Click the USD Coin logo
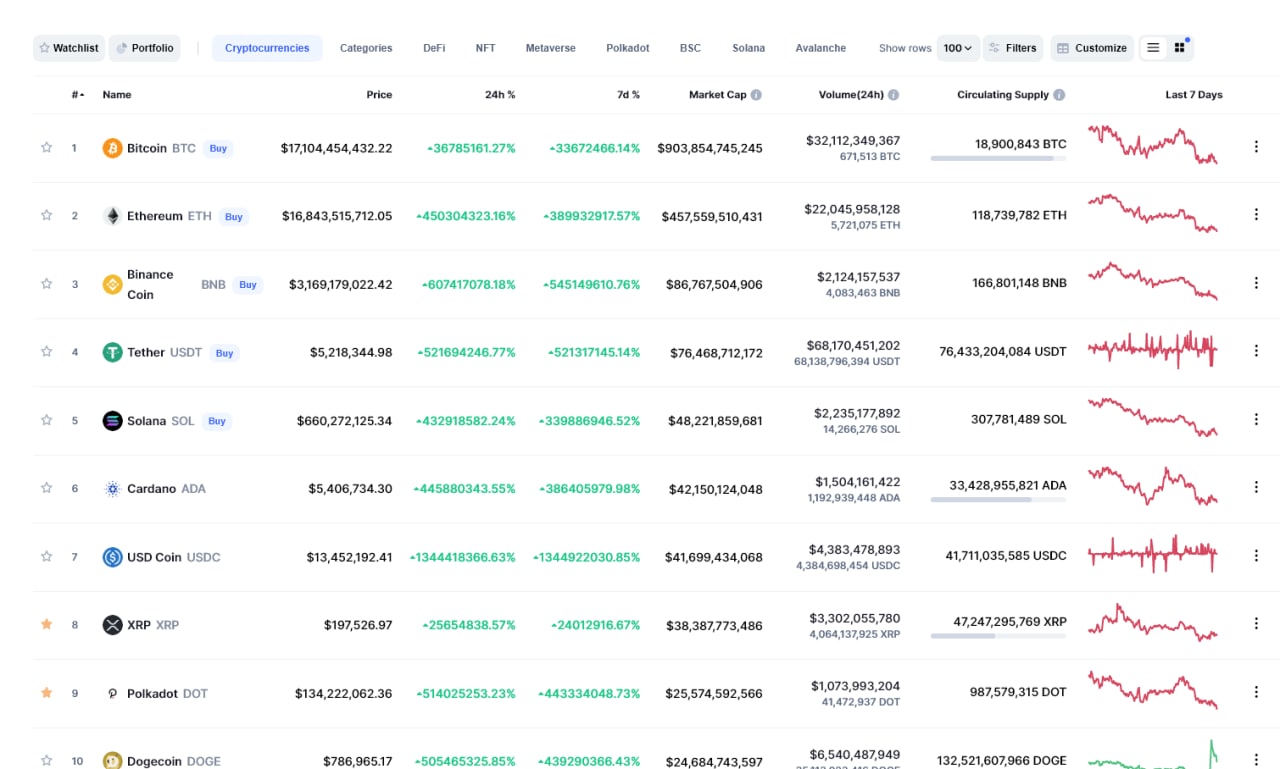The width and height of the screenshot is (1280, 769). click(x=113, y=557)
